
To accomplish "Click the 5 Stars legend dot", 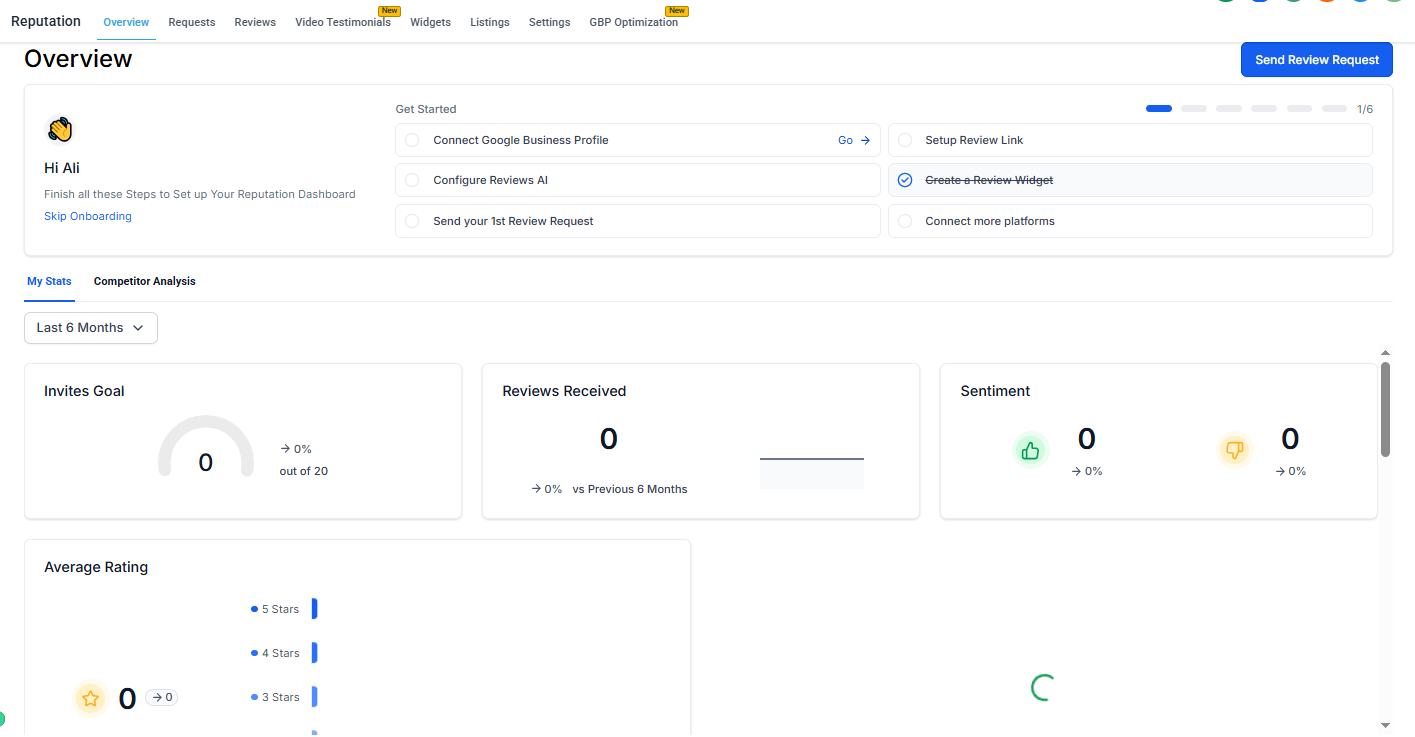I will point(255,609).
